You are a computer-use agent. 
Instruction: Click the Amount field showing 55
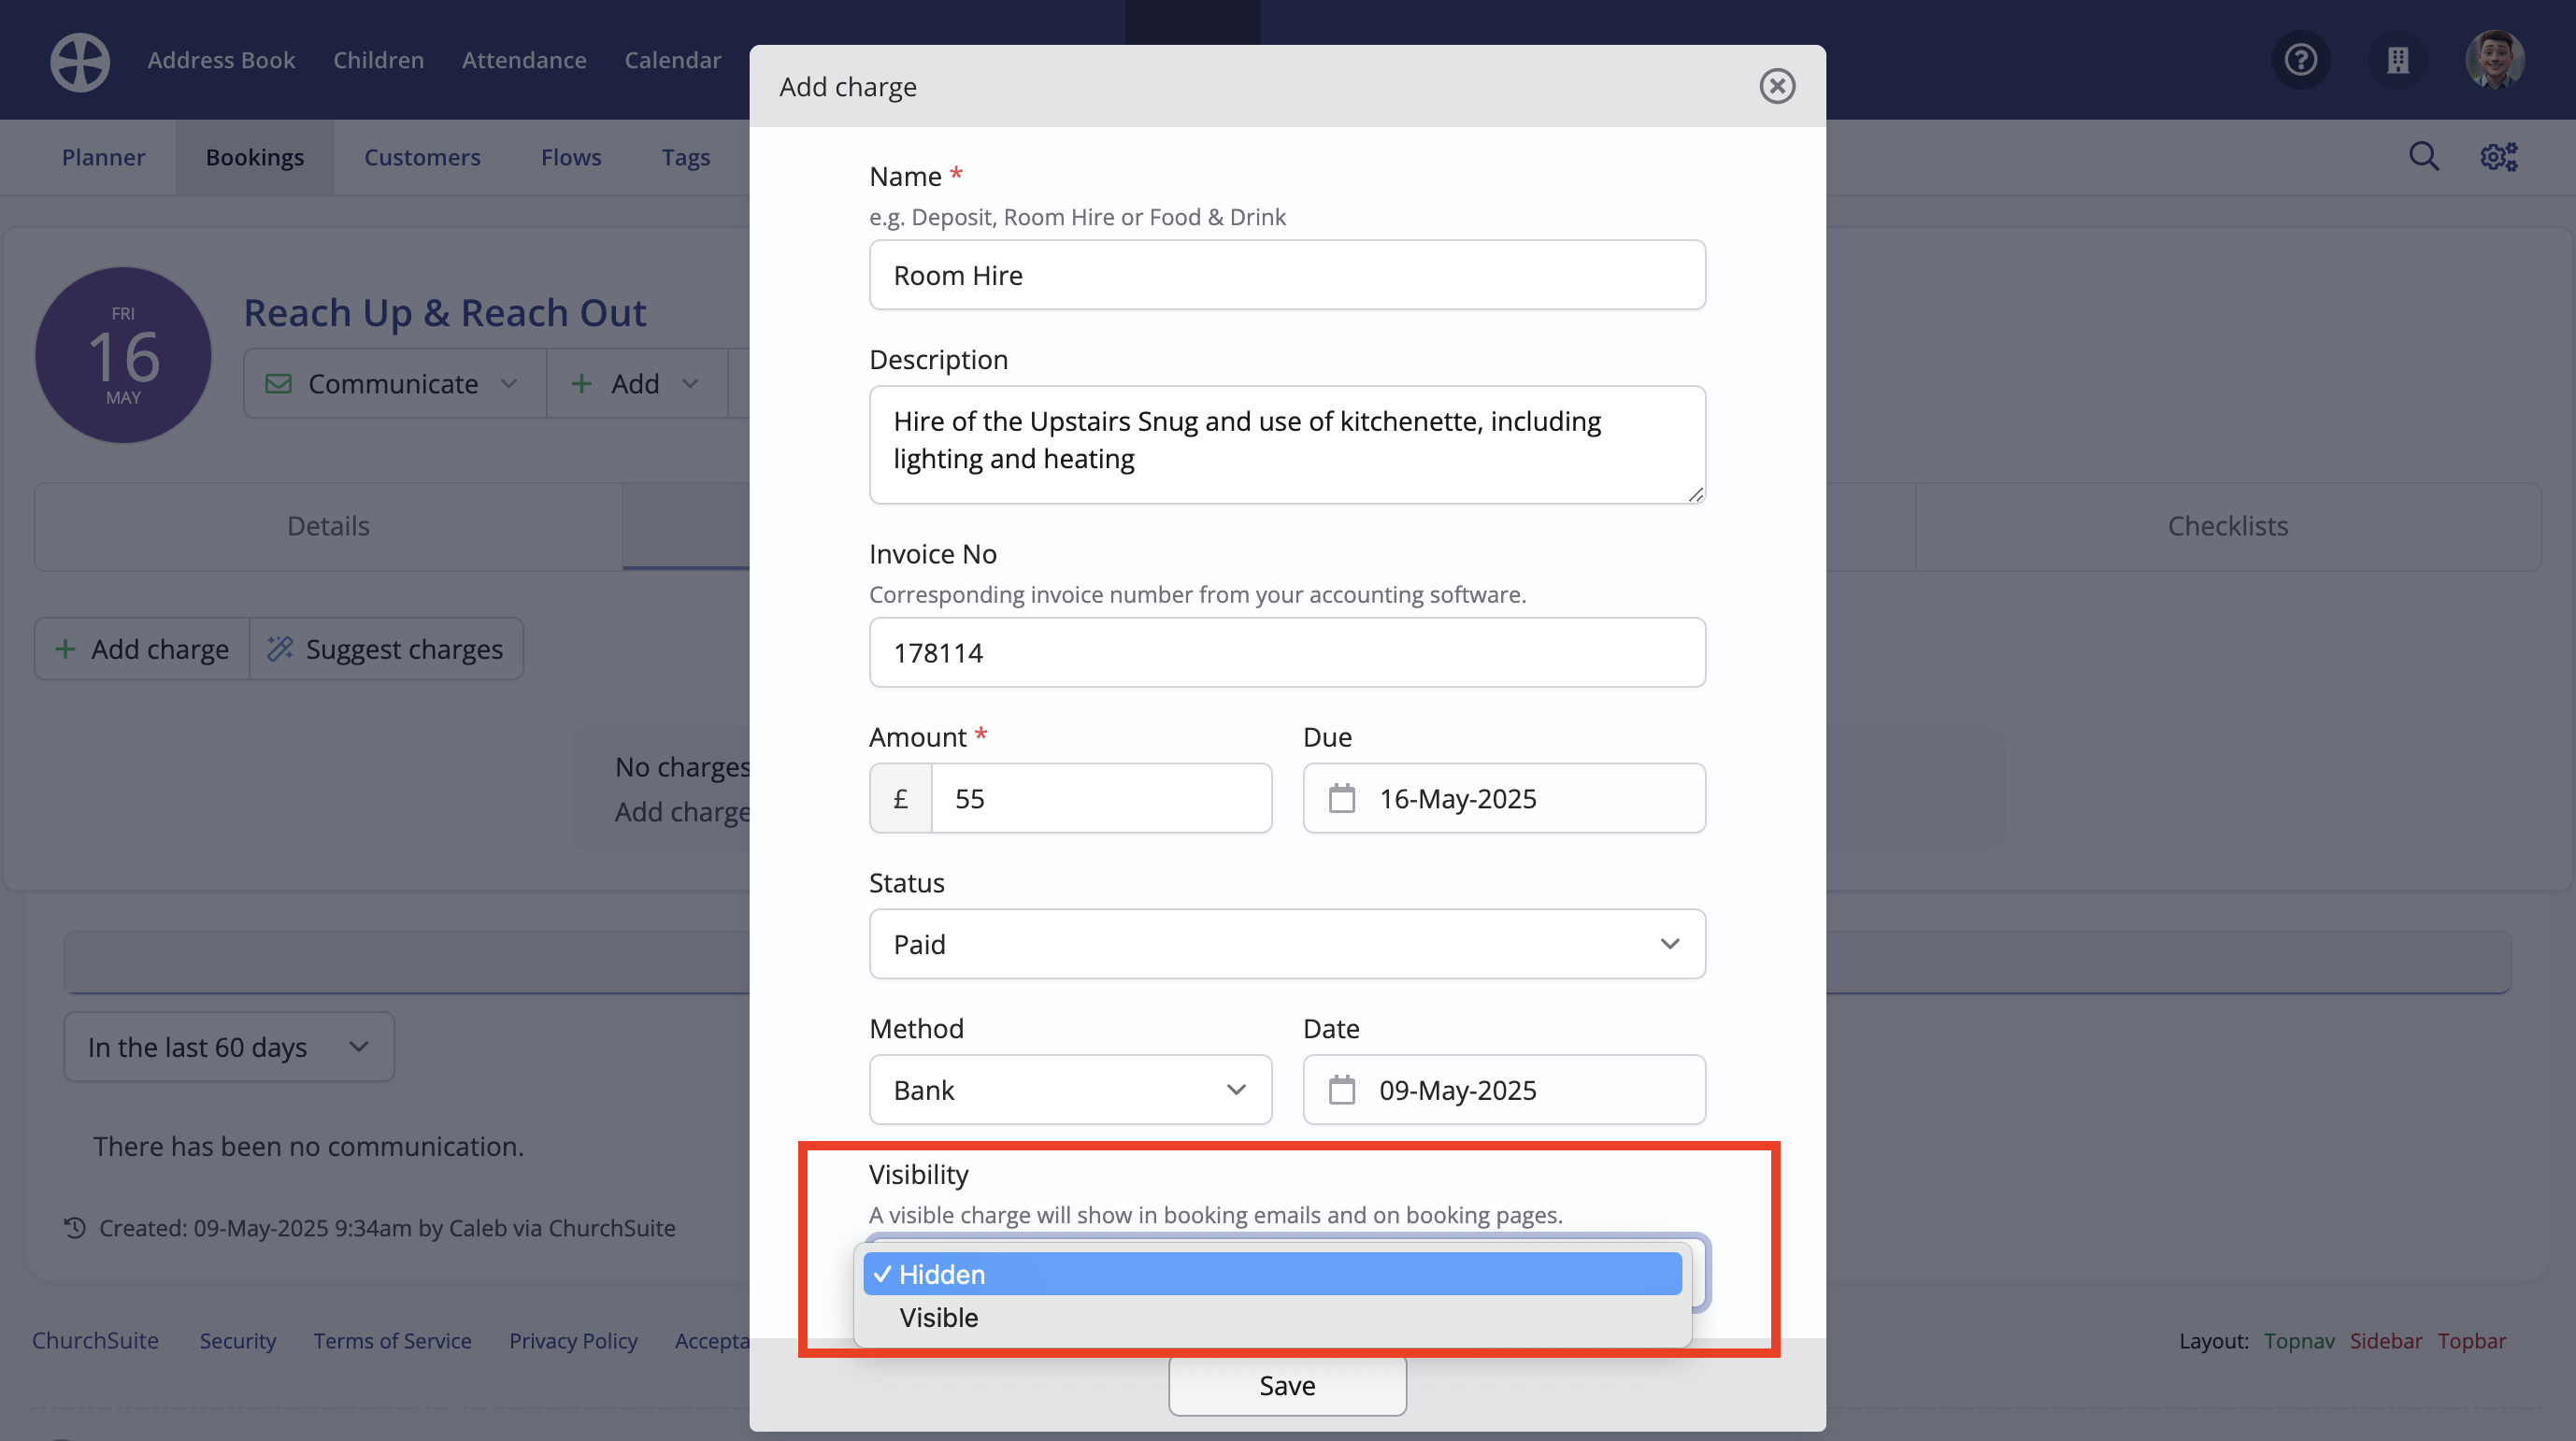point(1101,798)
